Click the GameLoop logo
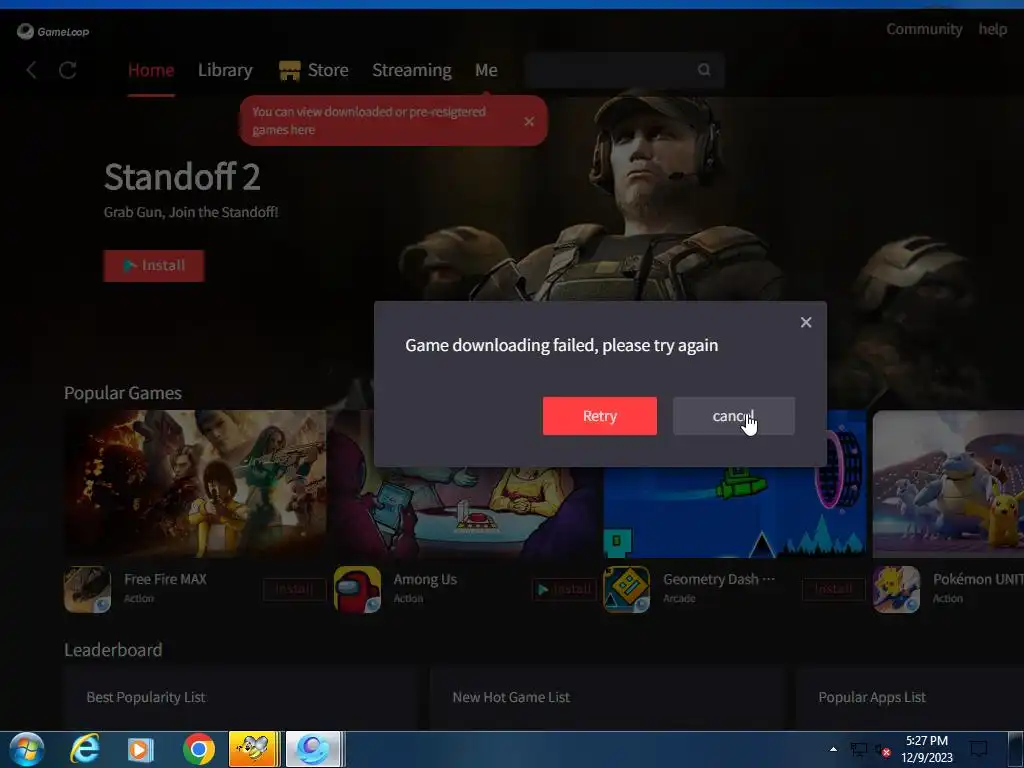Screen dimensions: 1024x768 [x=53, y=31]
